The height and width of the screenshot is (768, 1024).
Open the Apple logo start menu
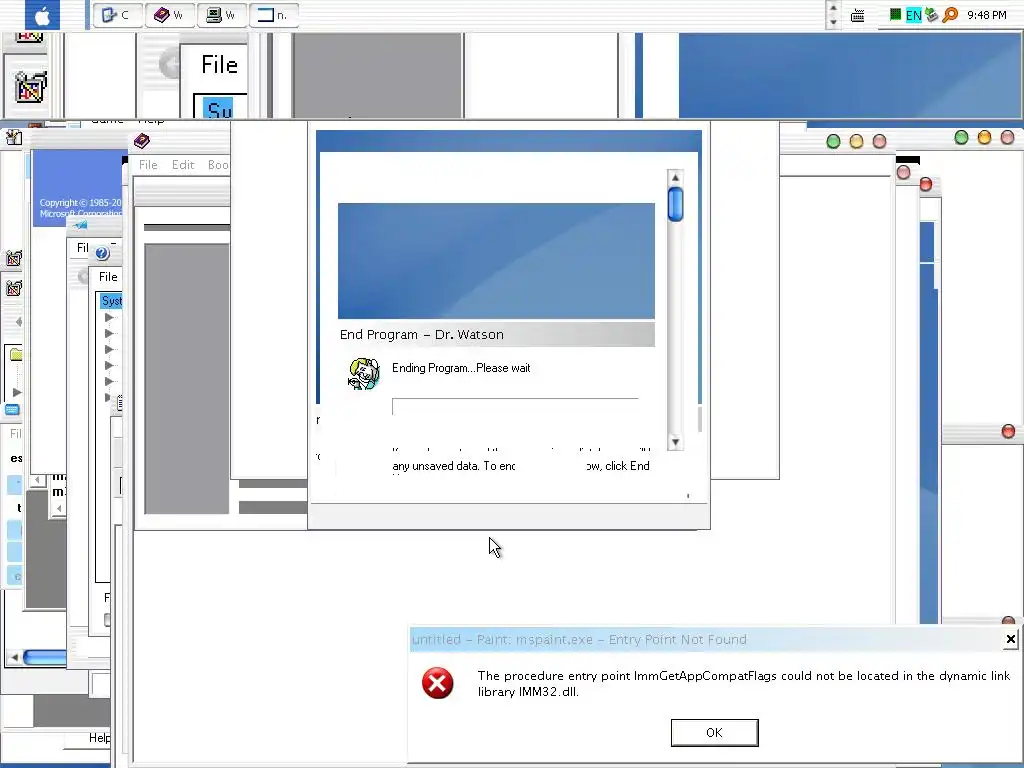(42, 15)
